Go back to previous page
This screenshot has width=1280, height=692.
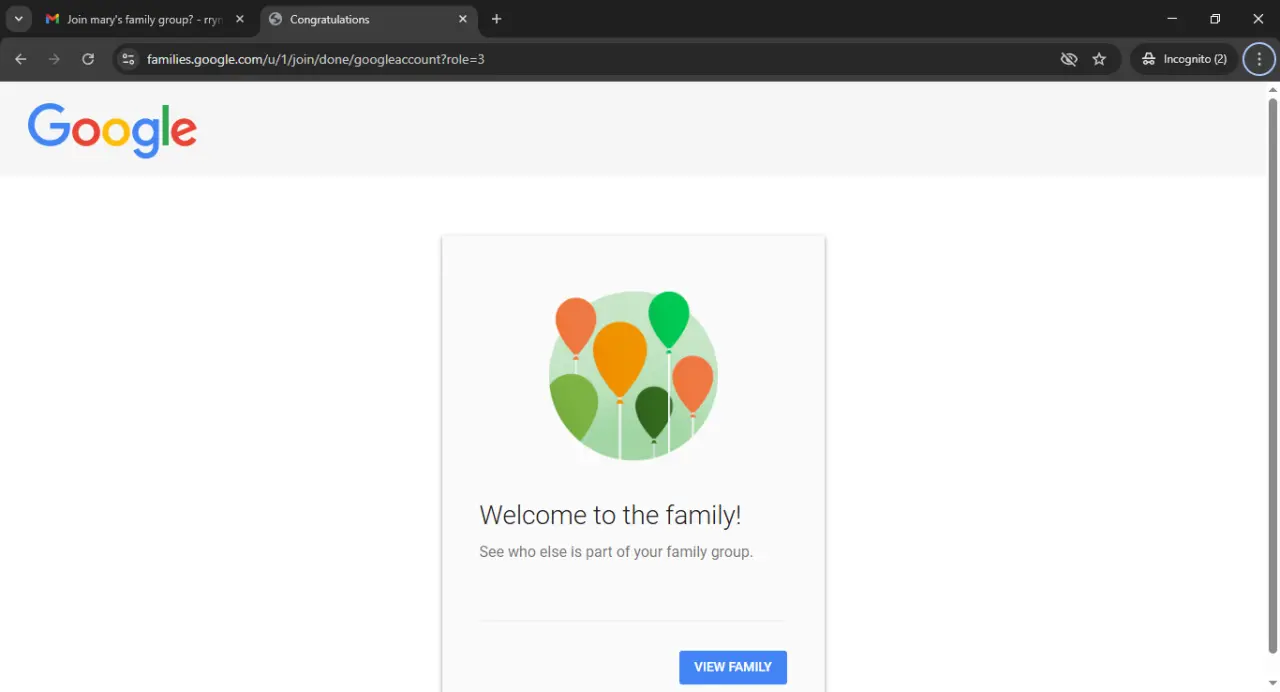click(21, 59)
